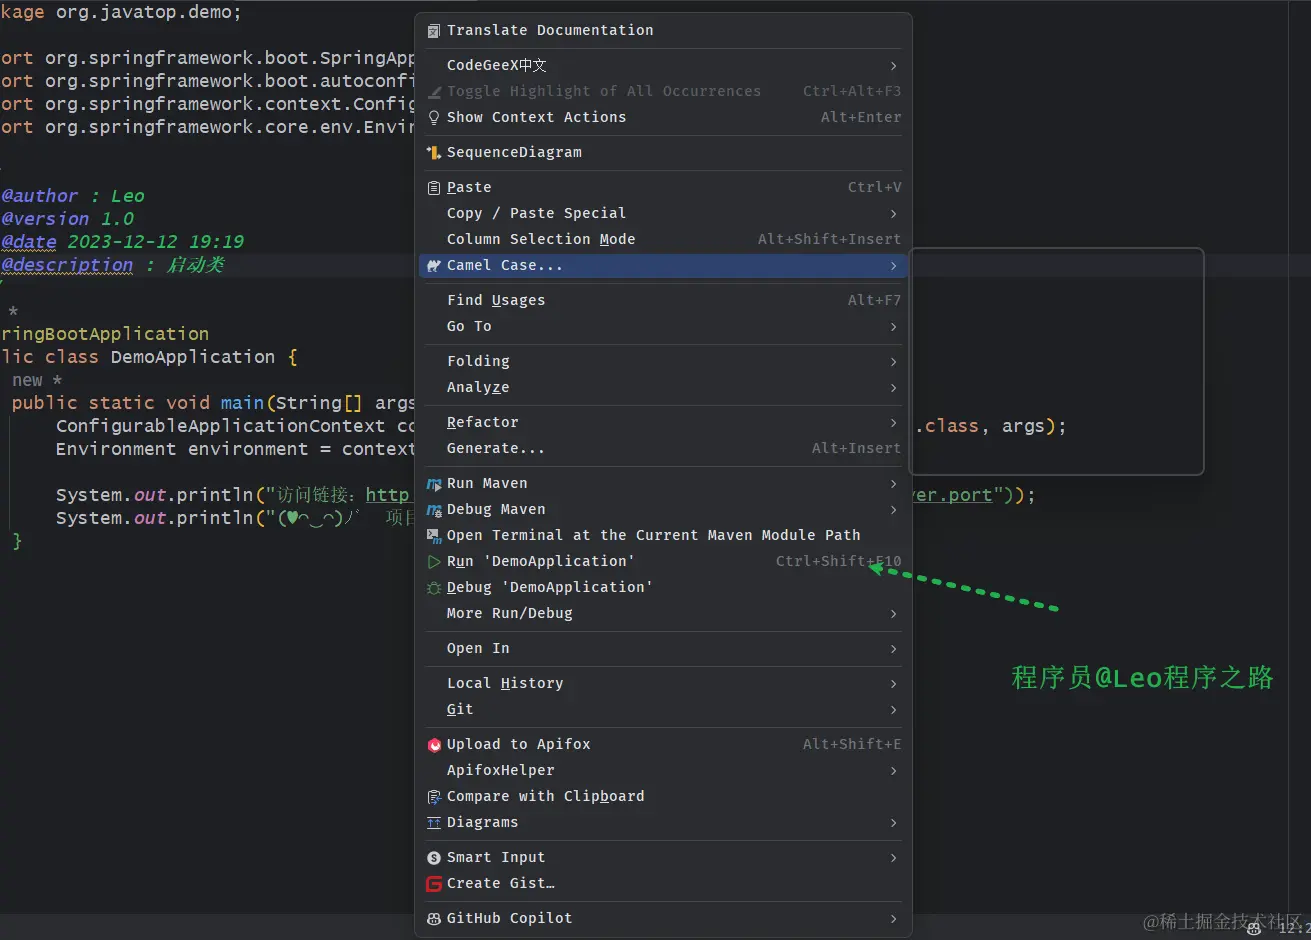Click the 'er.port' text in editor

(x=953, y=495)
